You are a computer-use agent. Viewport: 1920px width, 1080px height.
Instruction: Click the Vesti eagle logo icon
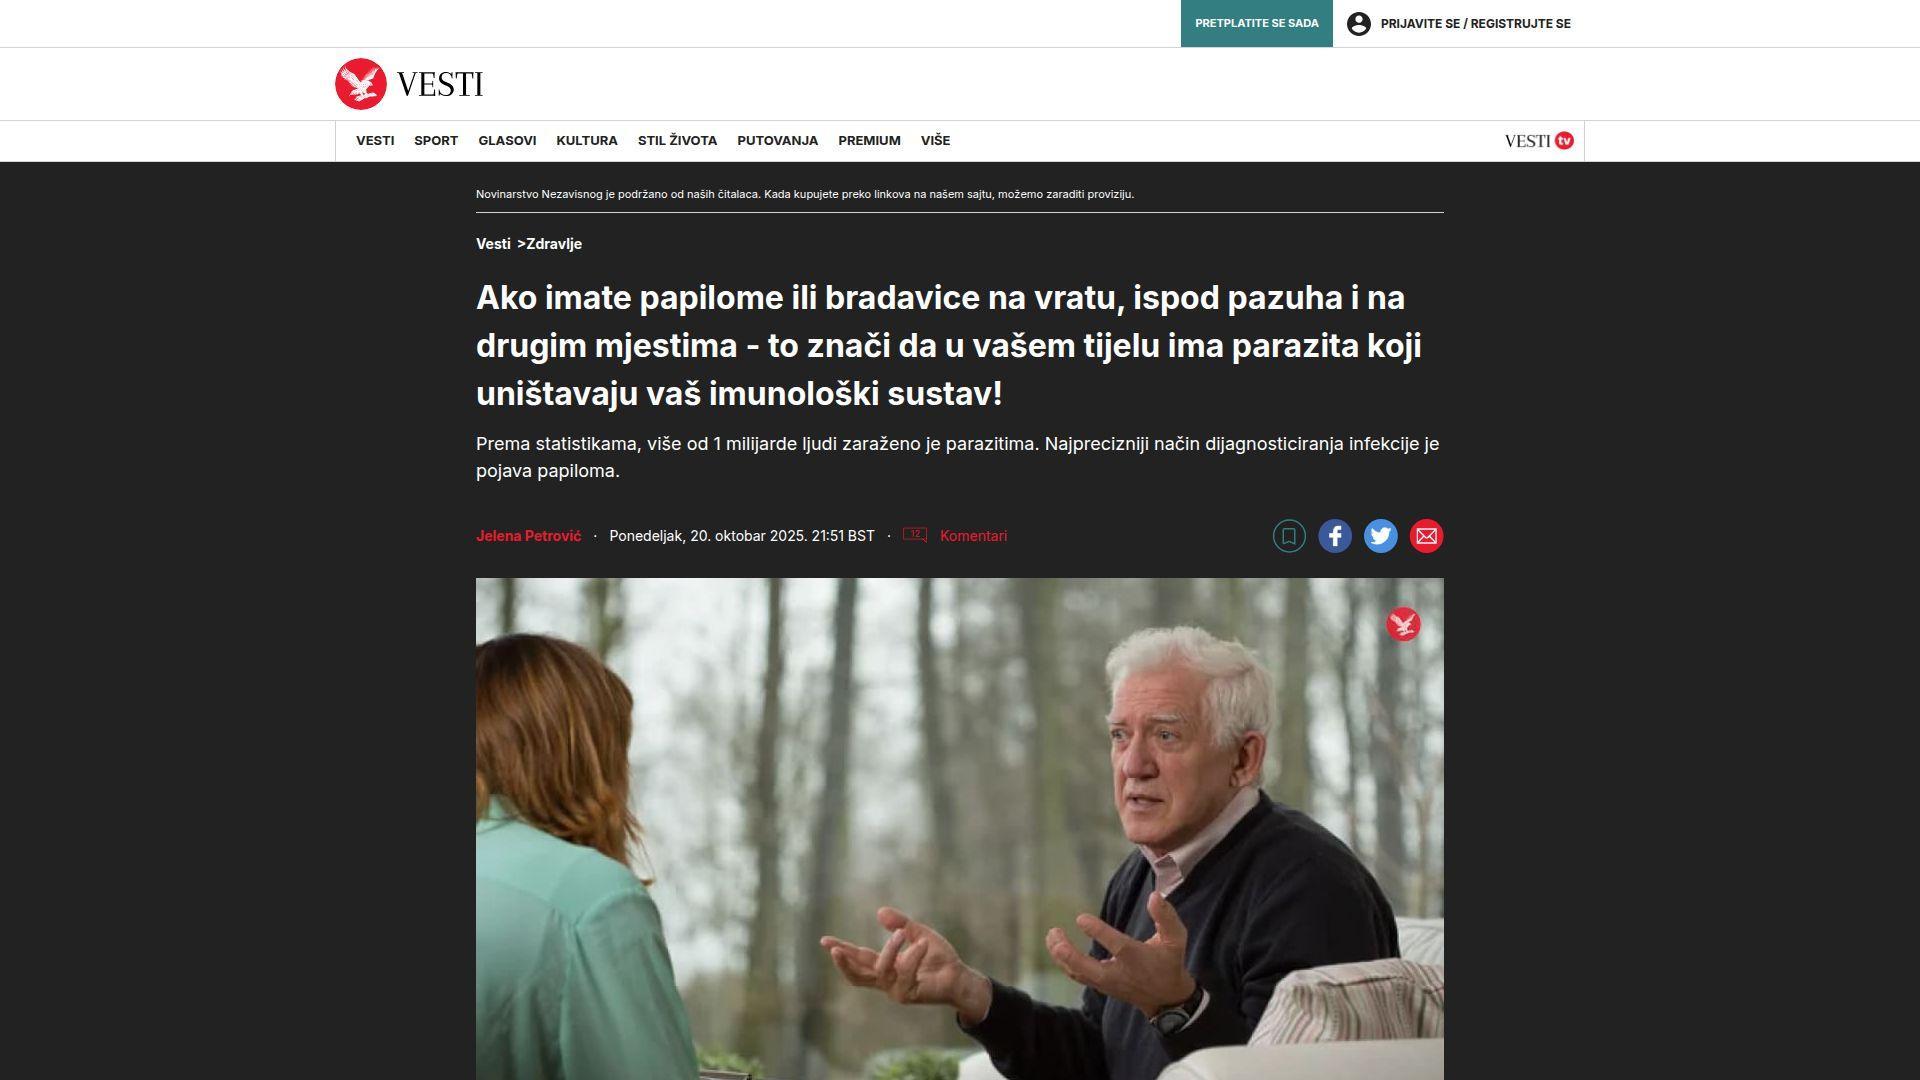pyautogui.click(x=361, y=84)
